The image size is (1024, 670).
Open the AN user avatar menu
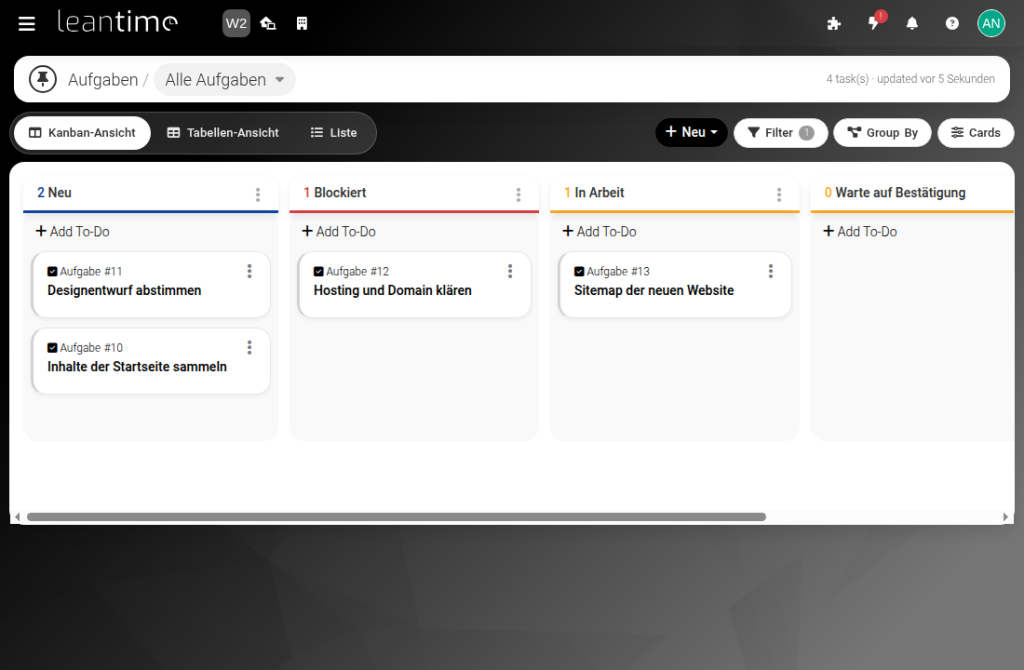[x=991, y=24]
